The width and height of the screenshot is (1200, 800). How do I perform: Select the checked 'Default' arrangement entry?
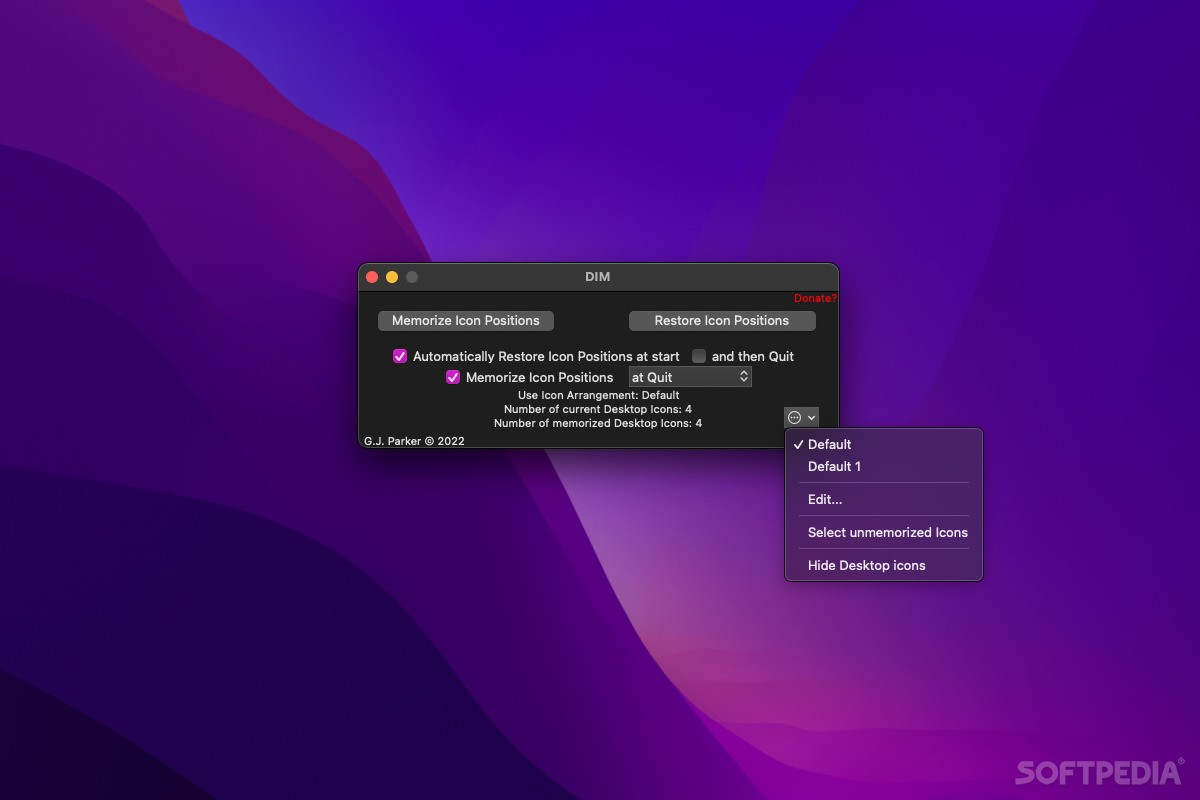[x=828, y=444]
